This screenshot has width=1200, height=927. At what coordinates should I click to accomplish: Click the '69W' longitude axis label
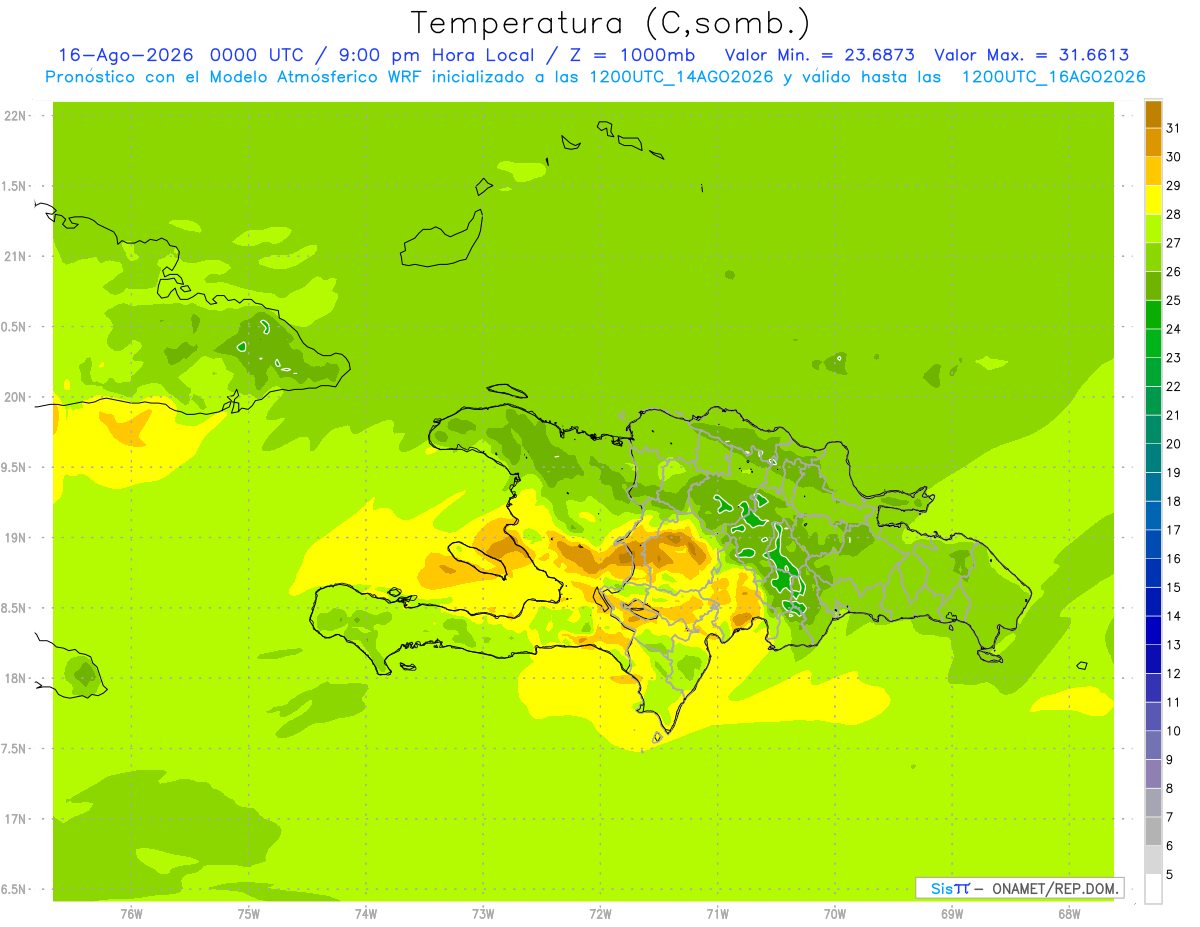[952, 914]
